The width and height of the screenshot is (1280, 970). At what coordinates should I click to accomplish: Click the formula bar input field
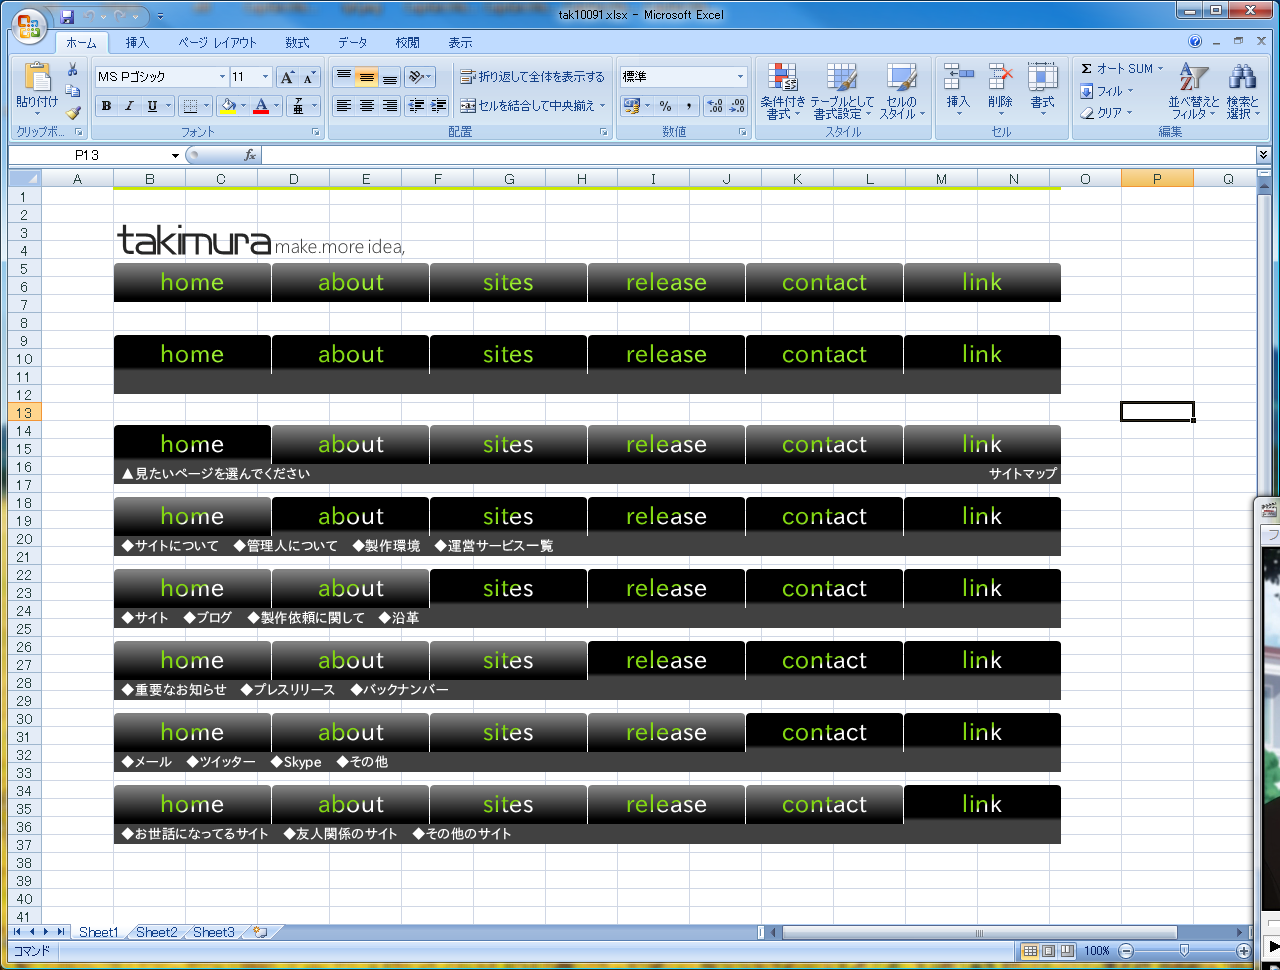(758, 155)
